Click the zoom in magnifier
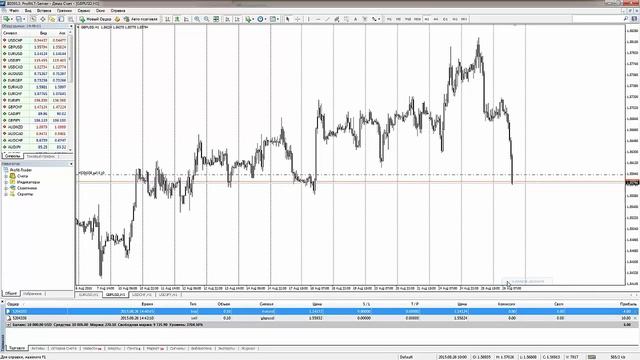Viewport: 640px width, 360px height. 197,19
